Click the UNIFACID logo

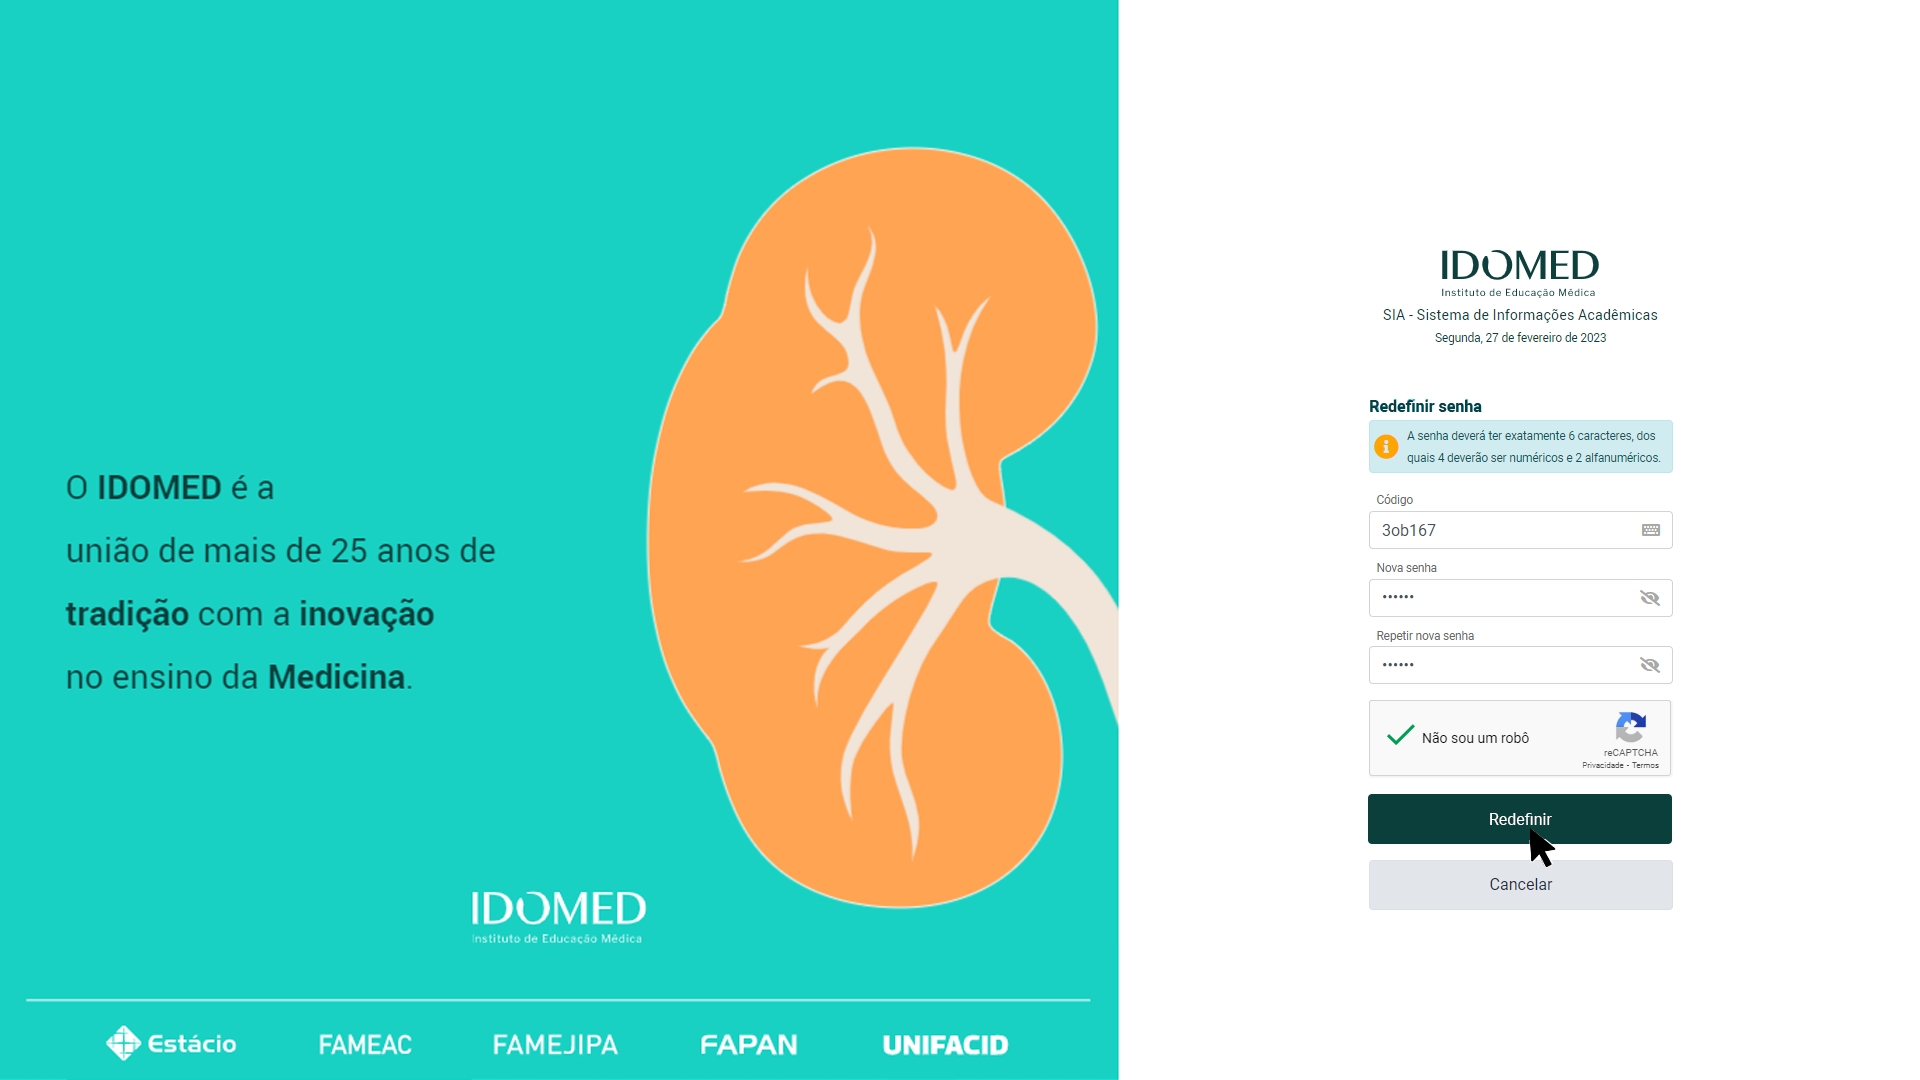click(945, 1045)
